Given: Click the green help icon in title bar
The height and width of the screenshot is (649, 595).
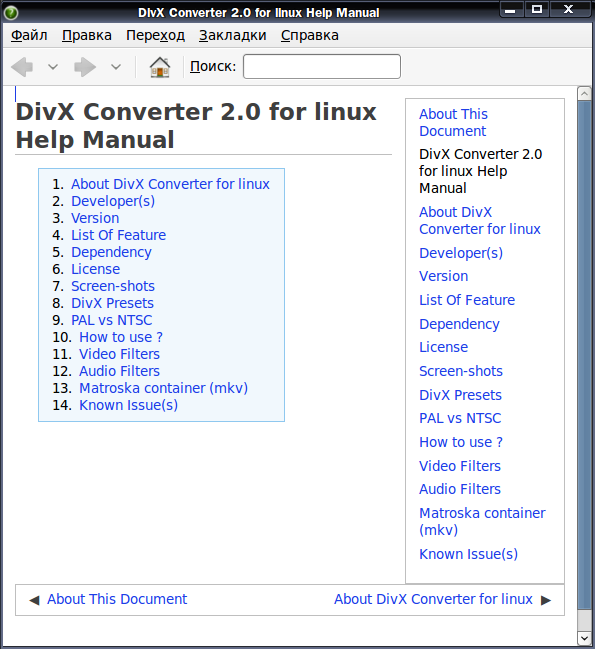Looking at the screenshot, I should click(x=11, y=13).
